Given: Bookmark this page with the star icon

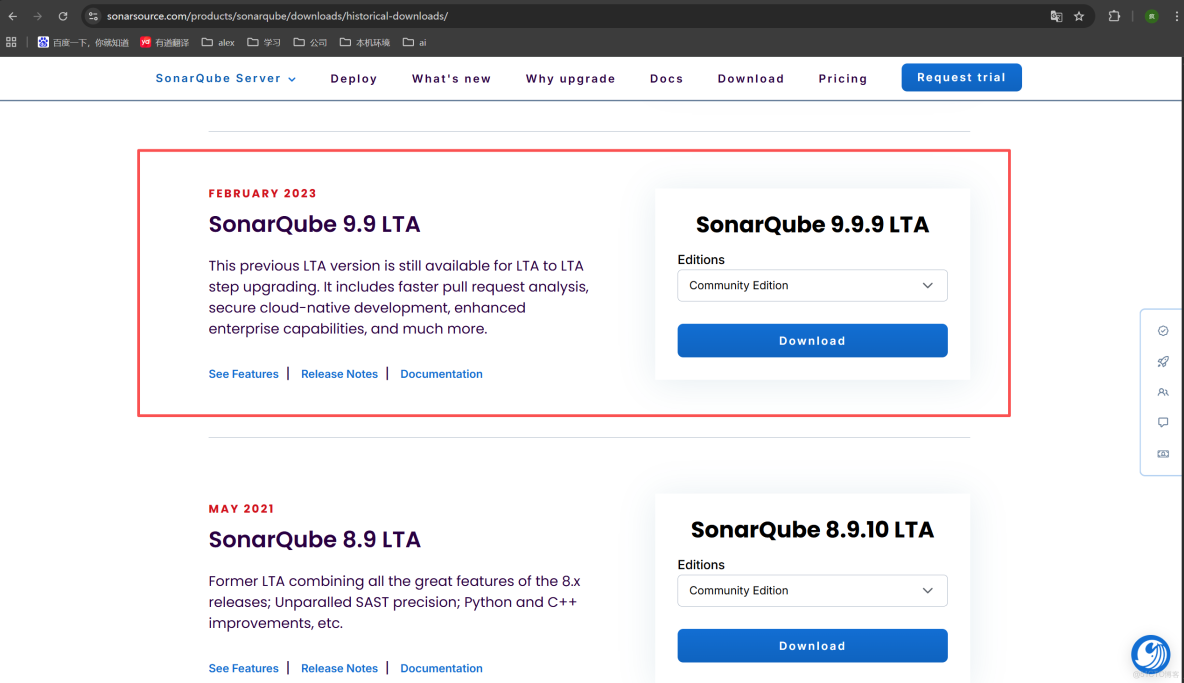Looking at the screenshot, I should pyautogui.click(x=1077, y=16).
